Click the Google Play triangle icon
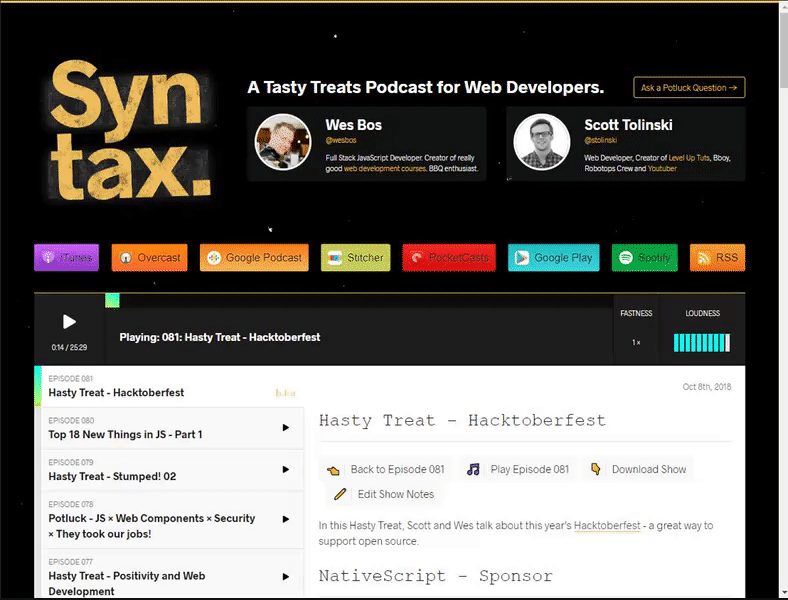Screen dimensions: 788x600 coord(522,258)
